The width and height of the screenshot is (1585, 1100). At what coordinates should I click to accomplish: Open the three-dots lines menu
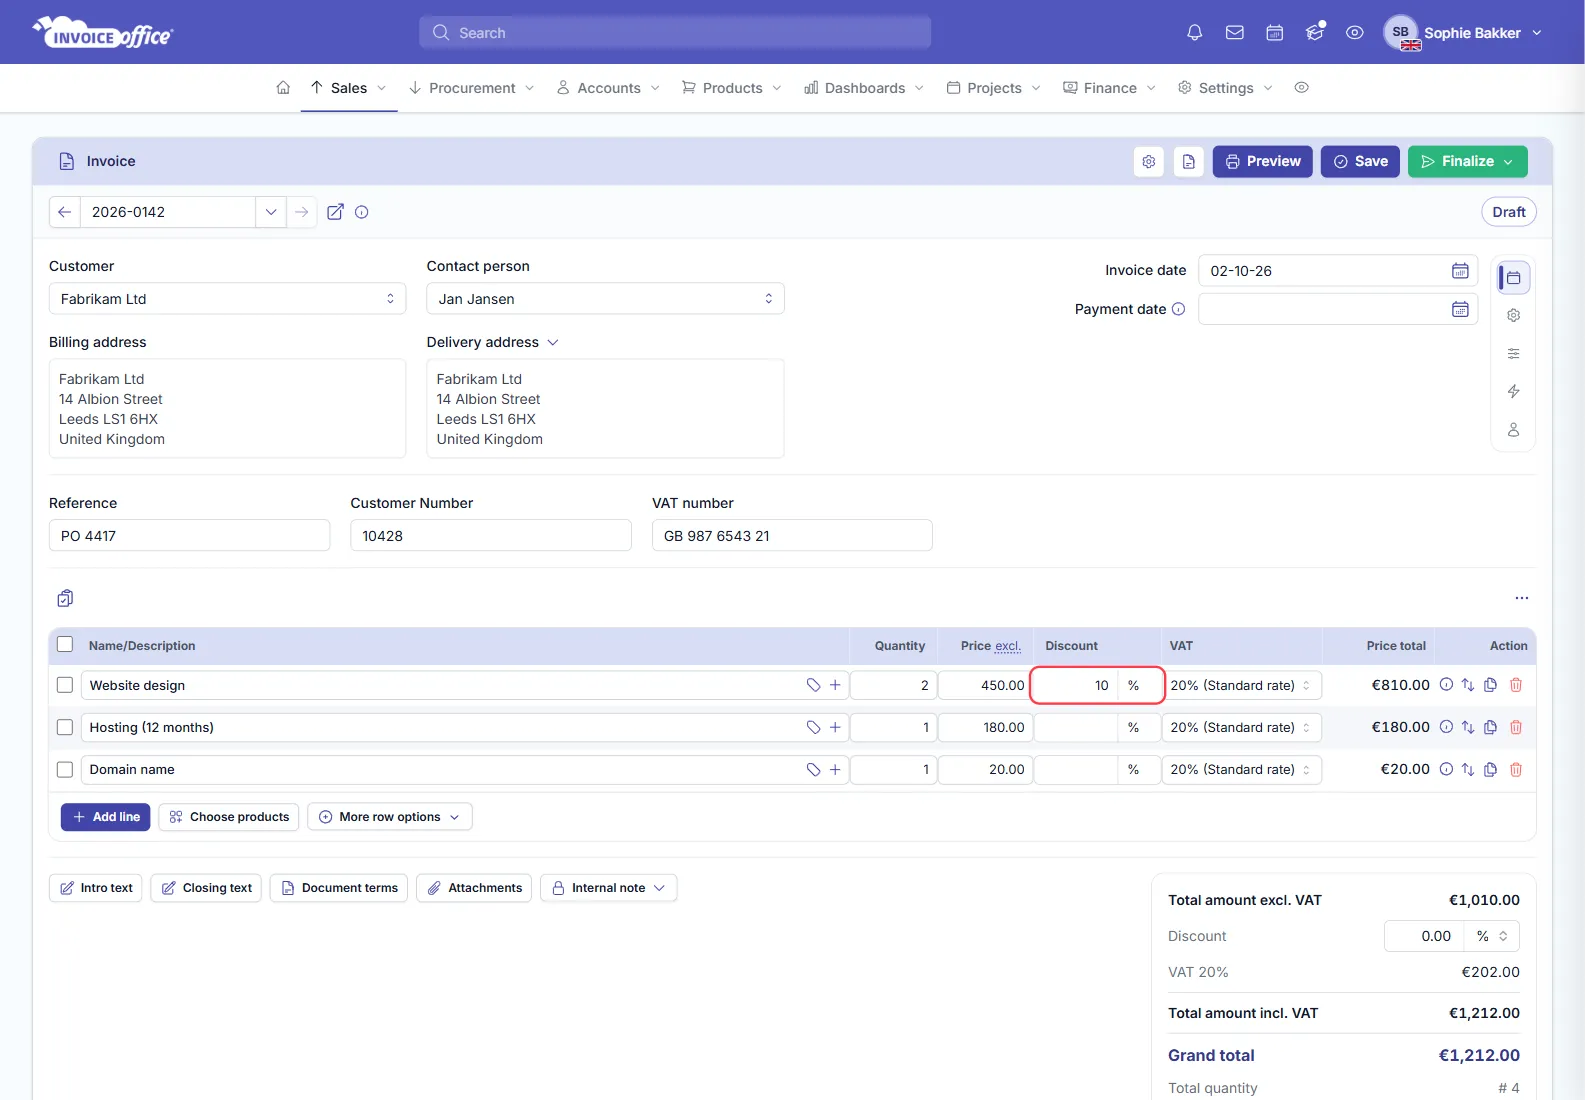point(1522,598)
